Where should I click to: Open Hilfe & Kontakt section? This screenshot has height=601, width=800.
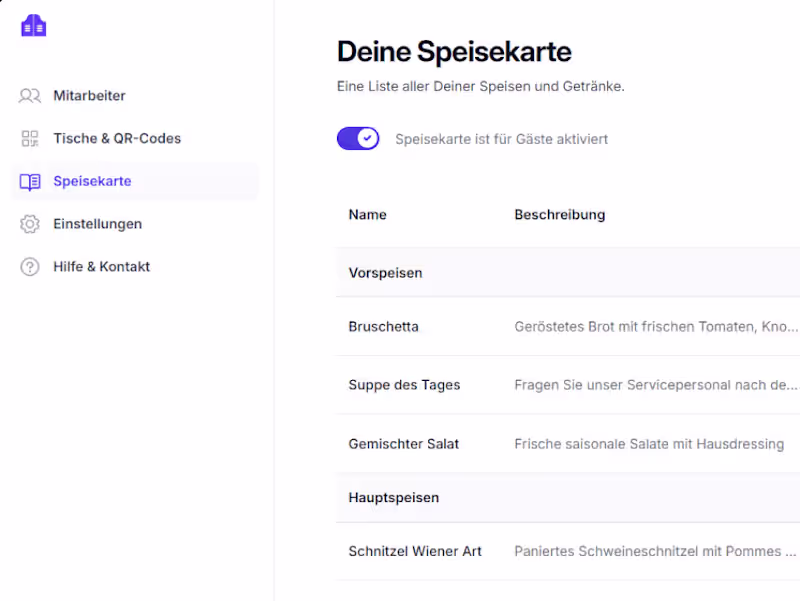tap(101, 267)
